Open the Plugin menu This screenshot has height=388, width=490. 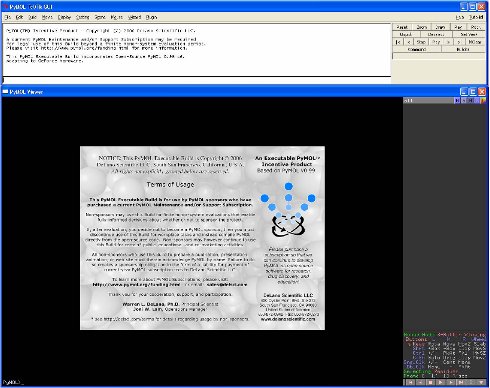point(151,17)
